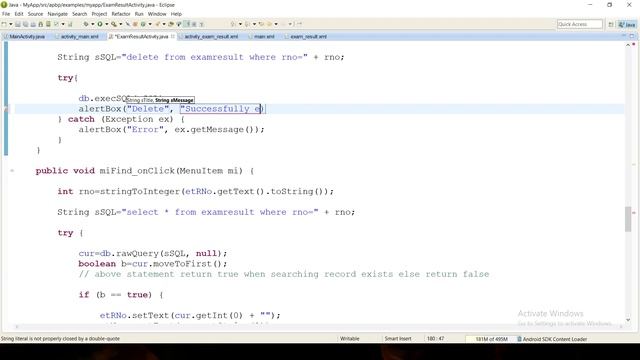Click 'Writable' in the status bar
Screen dimensions: 640x360
click(x=349, y=338)
